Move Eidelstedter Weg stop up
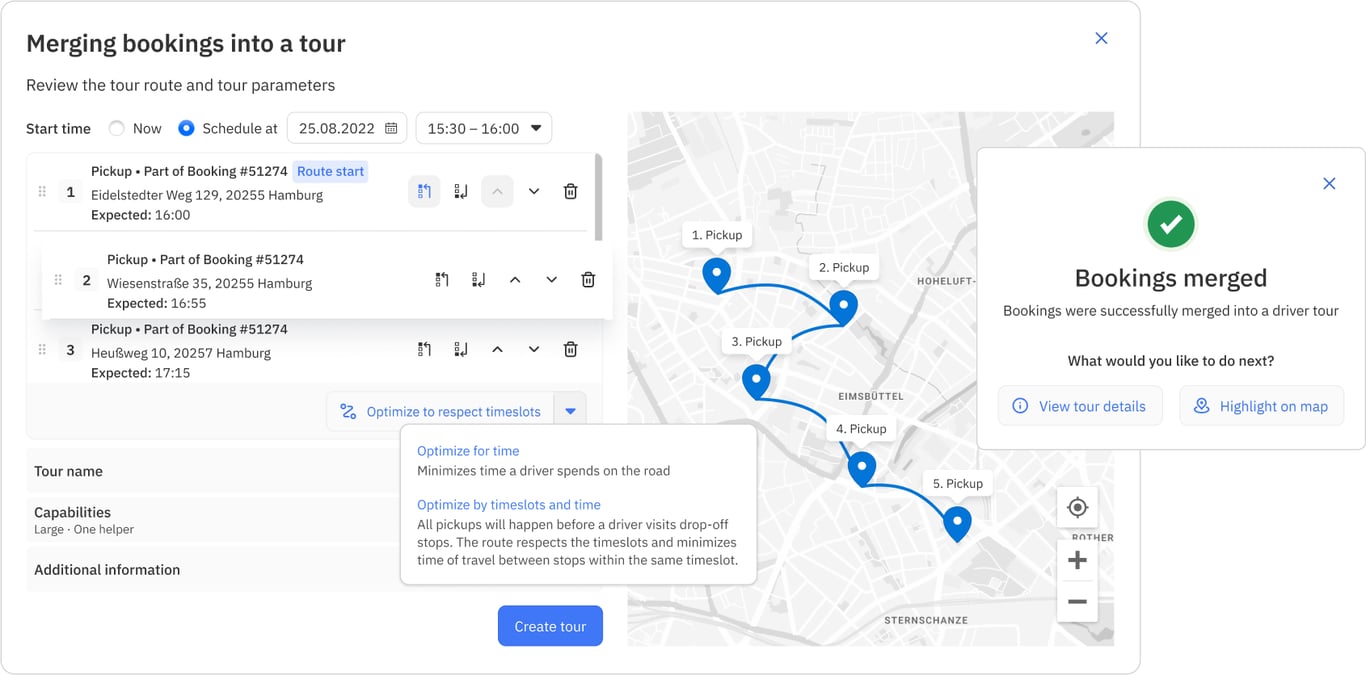1366x675 pixels. (497, 191)
